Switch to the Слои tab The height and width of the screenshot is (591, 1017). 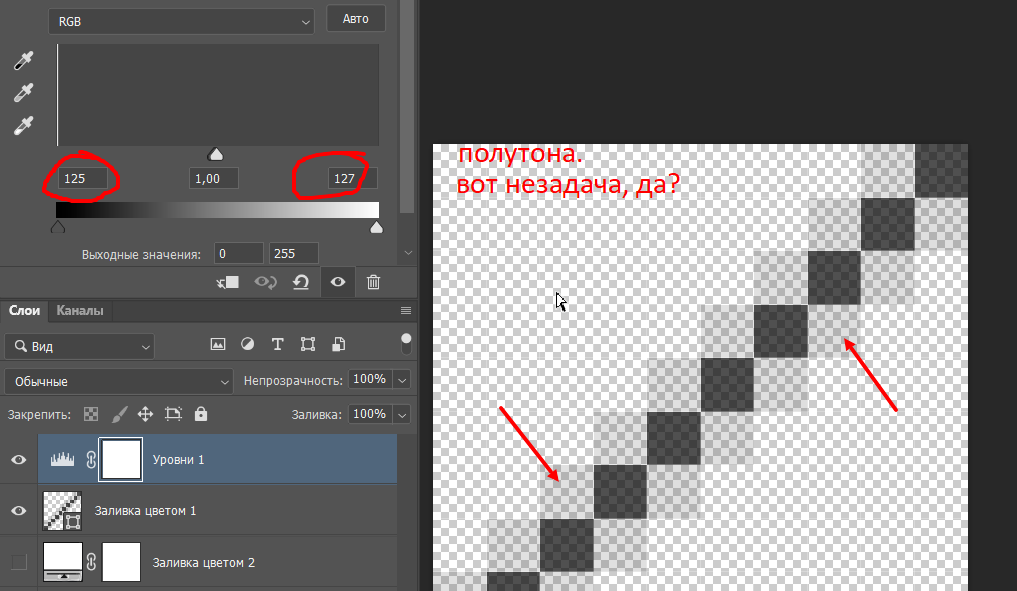click(x=25, y=311)
